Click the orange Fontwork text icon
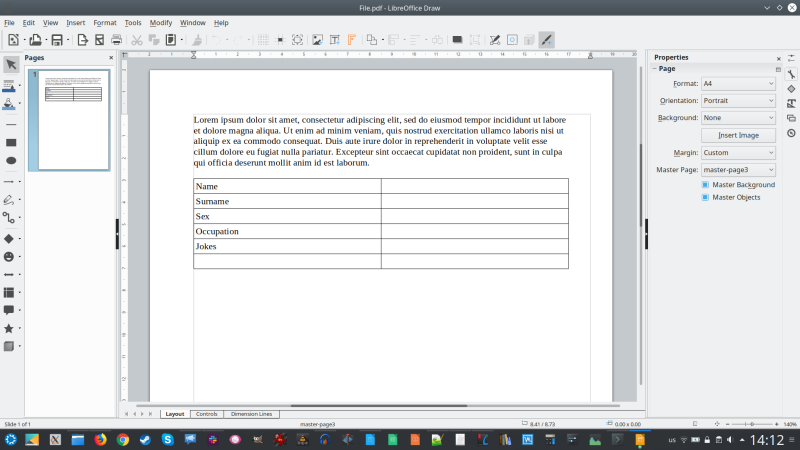This screenshot has width=800, height=450. 352,40
